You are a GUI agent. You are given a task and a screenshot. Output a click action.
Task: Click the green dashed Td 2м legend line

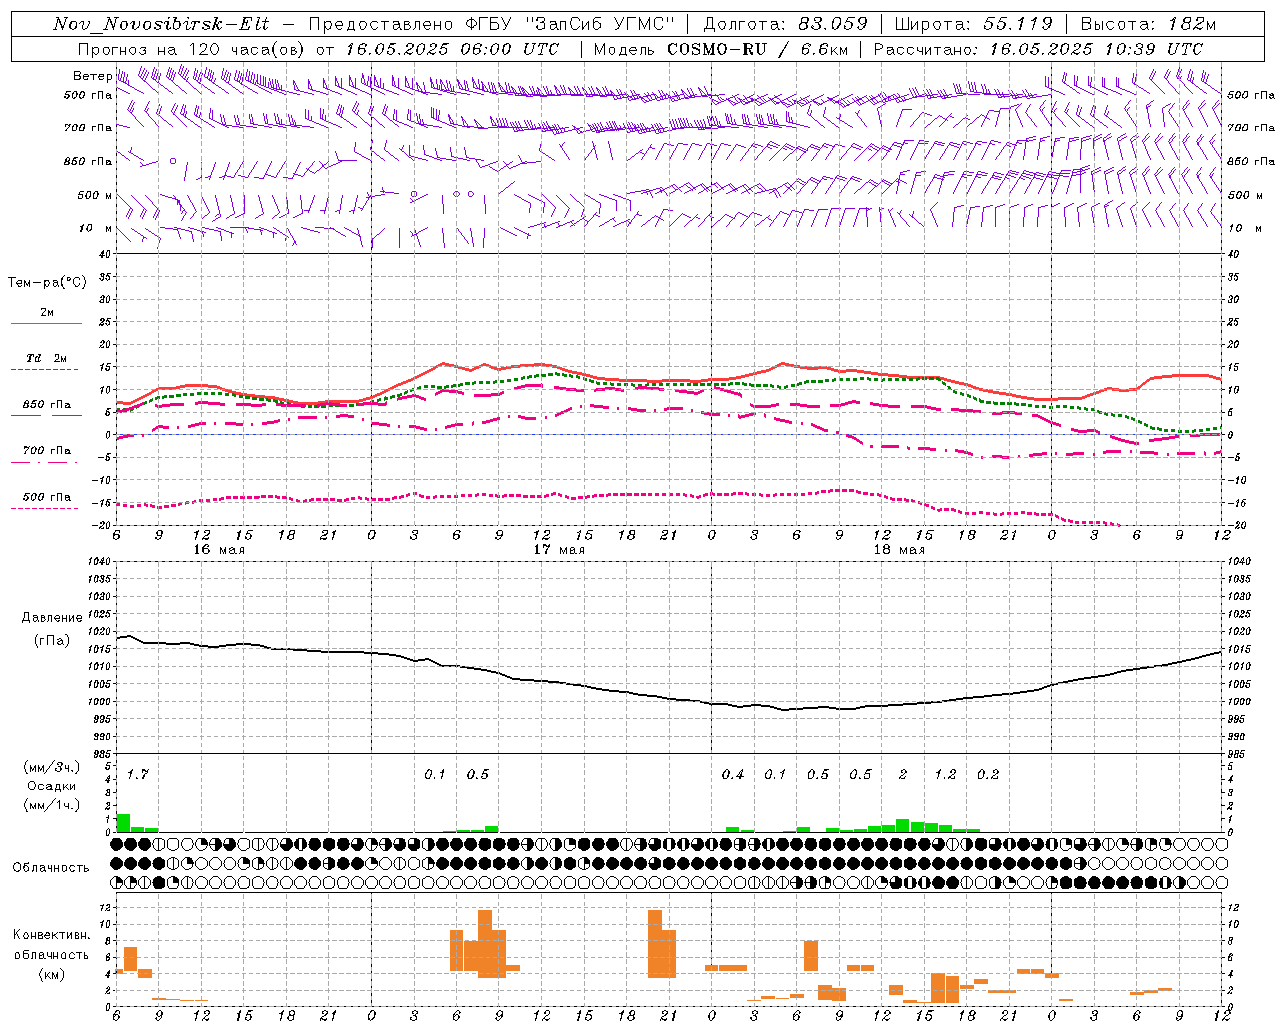coord(46,370)
